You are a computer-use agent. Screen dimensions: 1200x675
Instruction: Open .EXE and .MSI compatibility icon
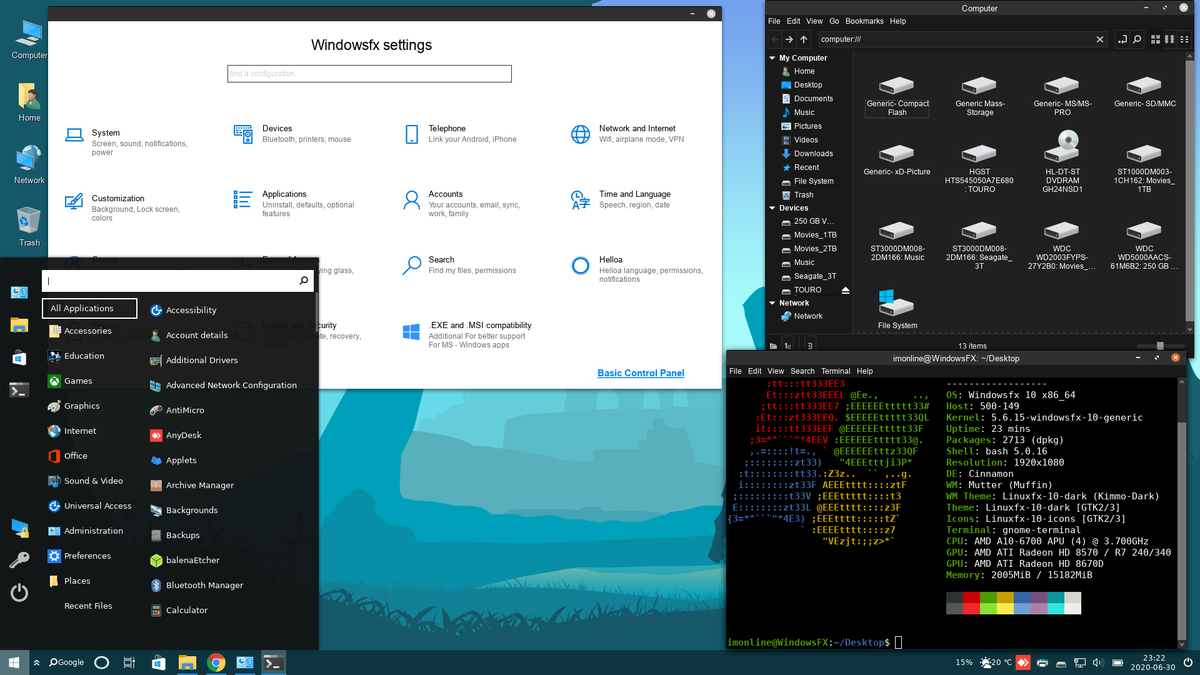(x=411, y=331)
